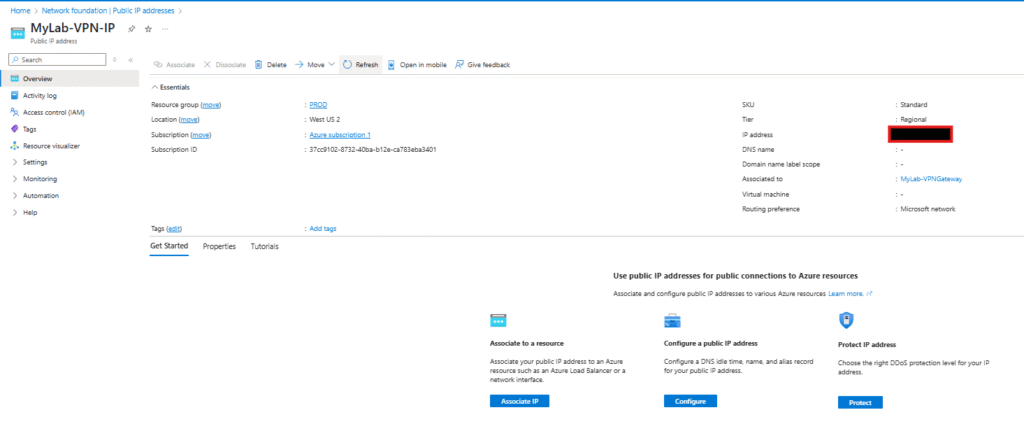
Task: Click the Resource visualizer icon
Action: point(14,146)
